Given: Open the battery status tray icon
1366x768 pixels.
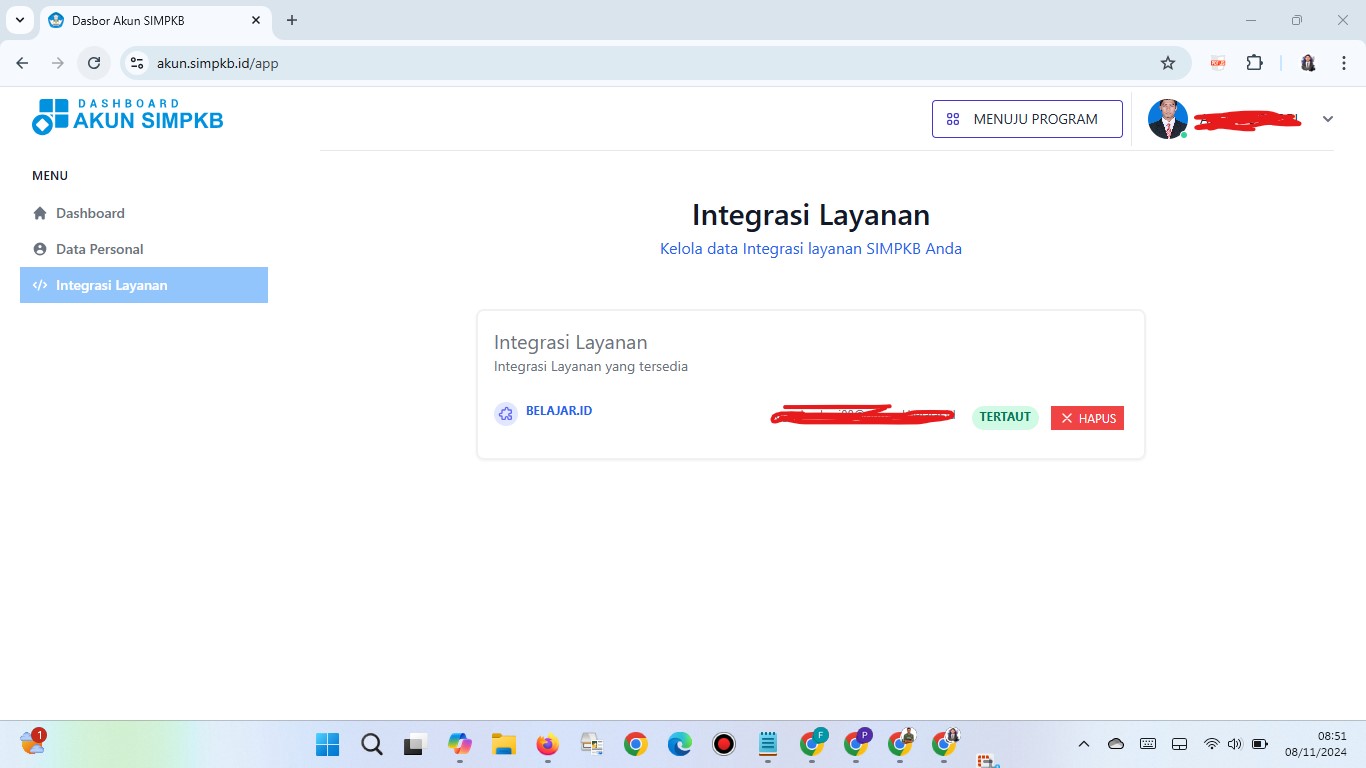Looking at the screenshot, I should [x=1260, y=744].
